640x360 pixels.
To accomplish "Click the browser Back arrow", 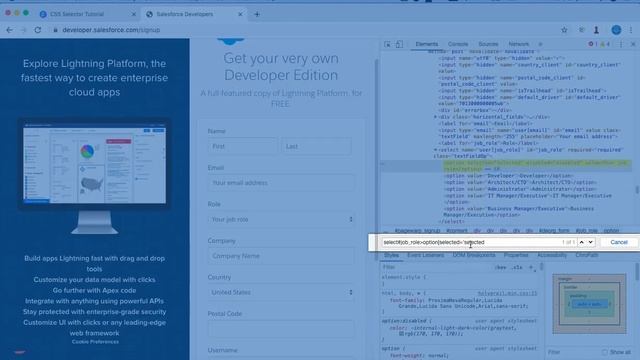I will [x=9, y=30].
